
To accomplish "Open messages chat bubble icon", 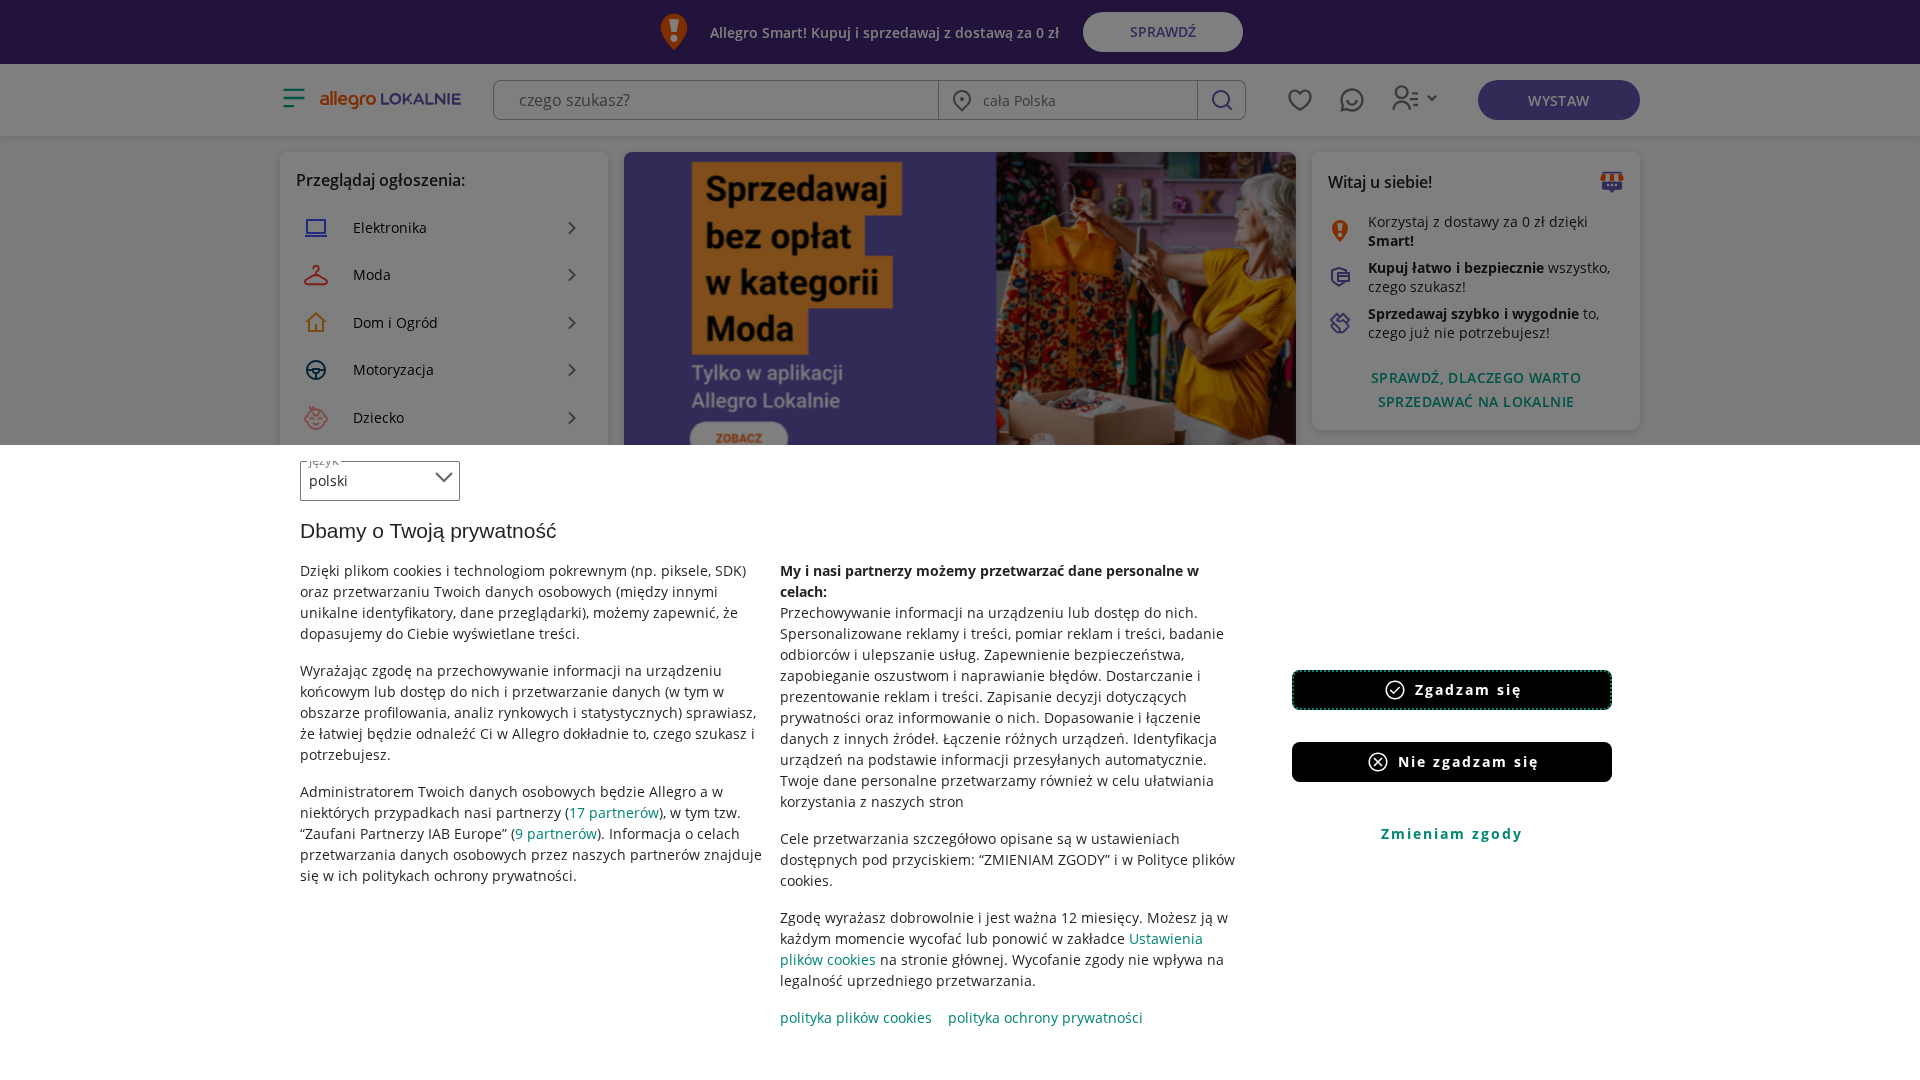I will 1351,100.
